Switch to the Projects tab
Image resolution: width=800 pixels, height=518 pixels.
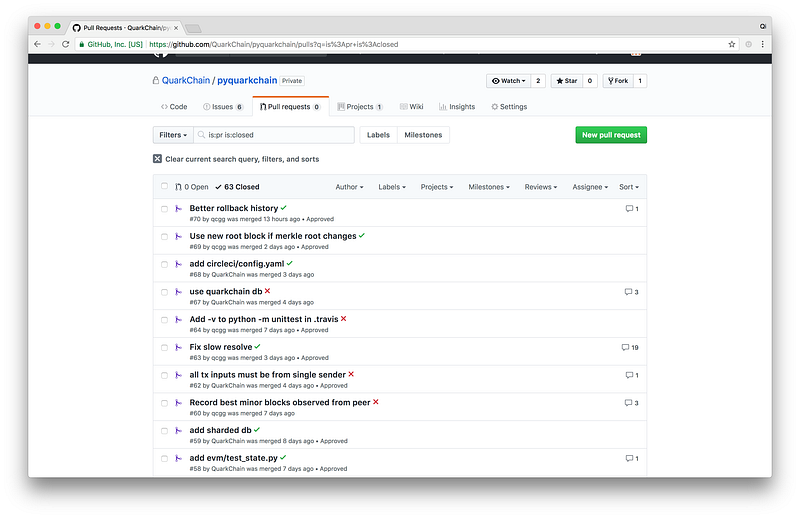point(360,107)
